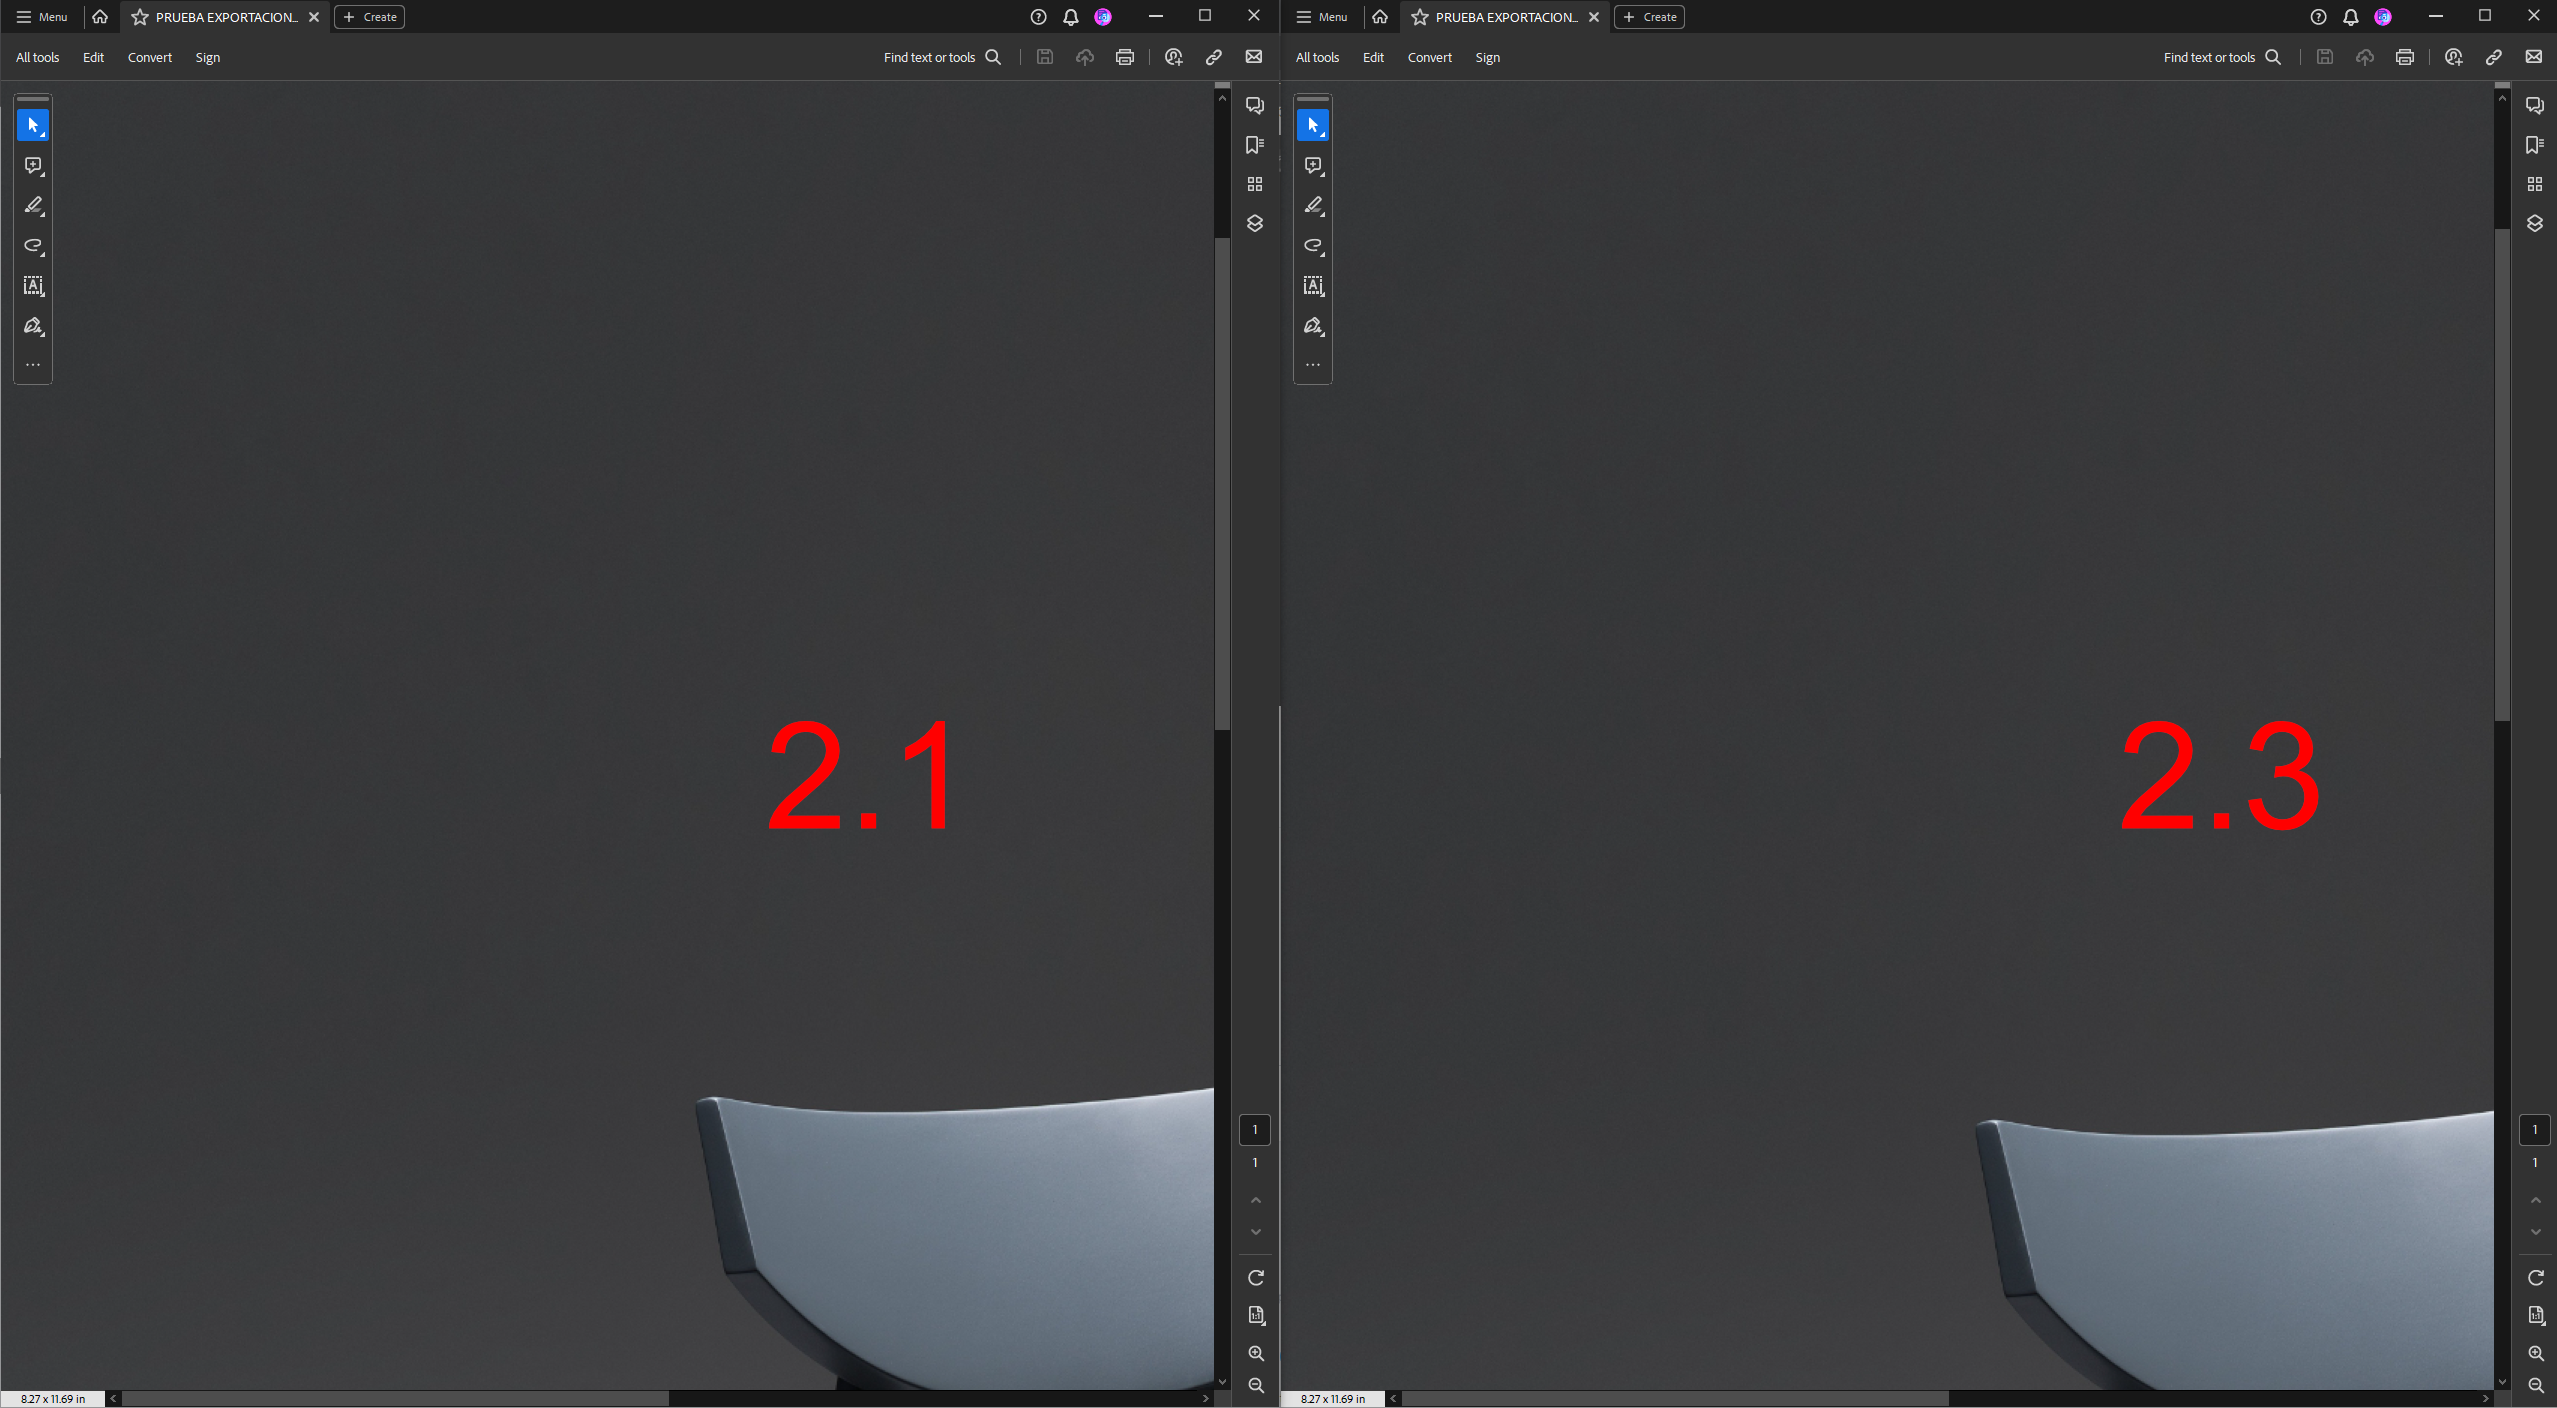
Task: Zoom out on the left window document
Action: pyautogui.click(x=1256, y=1385)
